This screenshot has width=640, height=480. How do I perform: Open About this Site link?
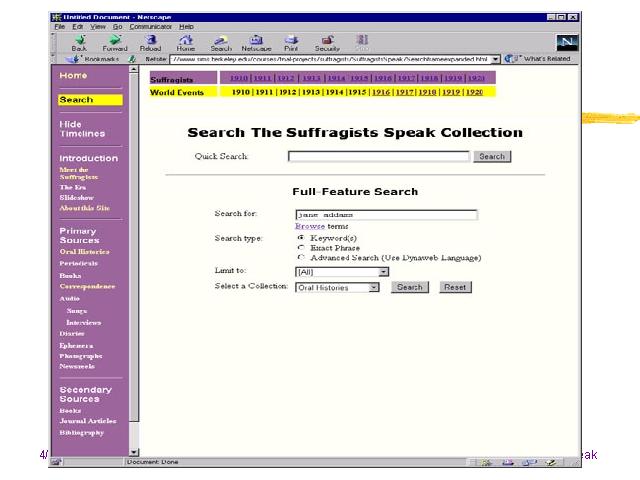(x=84, y=208)
